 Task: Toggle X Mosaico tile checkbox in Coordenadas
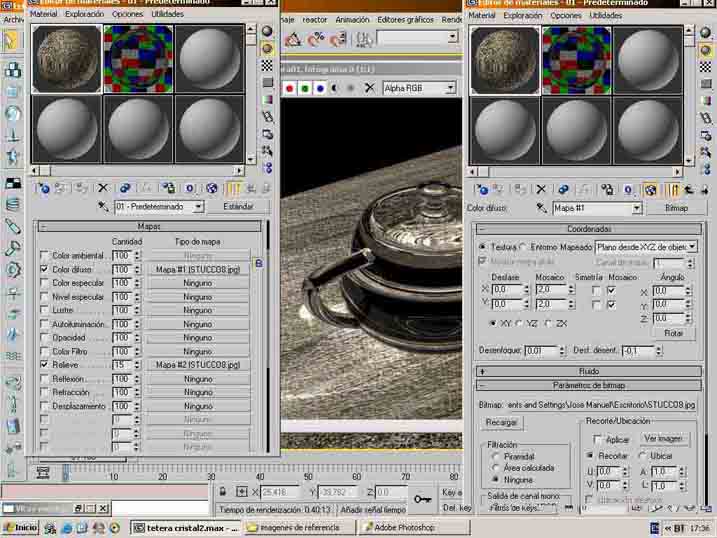pyautogui.click(x=611, y=290)
